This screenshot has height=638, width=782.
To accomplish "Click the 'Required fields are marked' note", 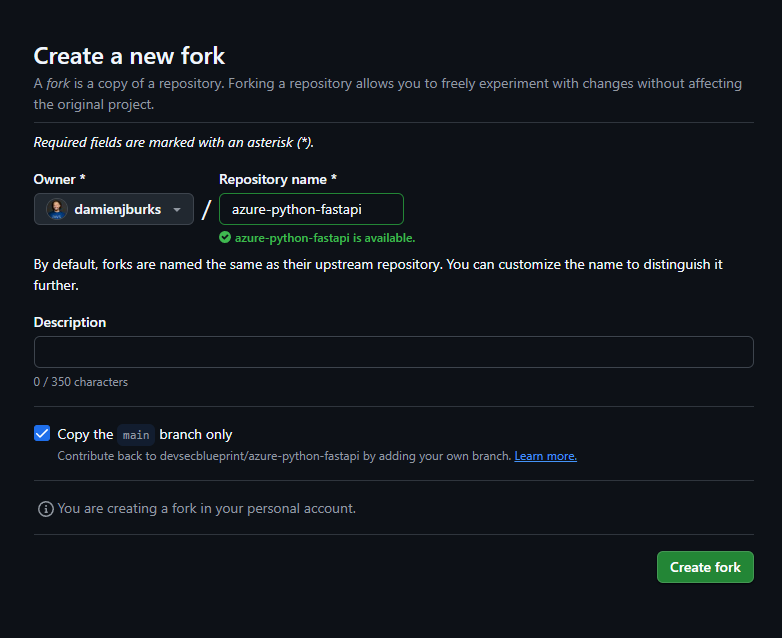I will [174, 142].
